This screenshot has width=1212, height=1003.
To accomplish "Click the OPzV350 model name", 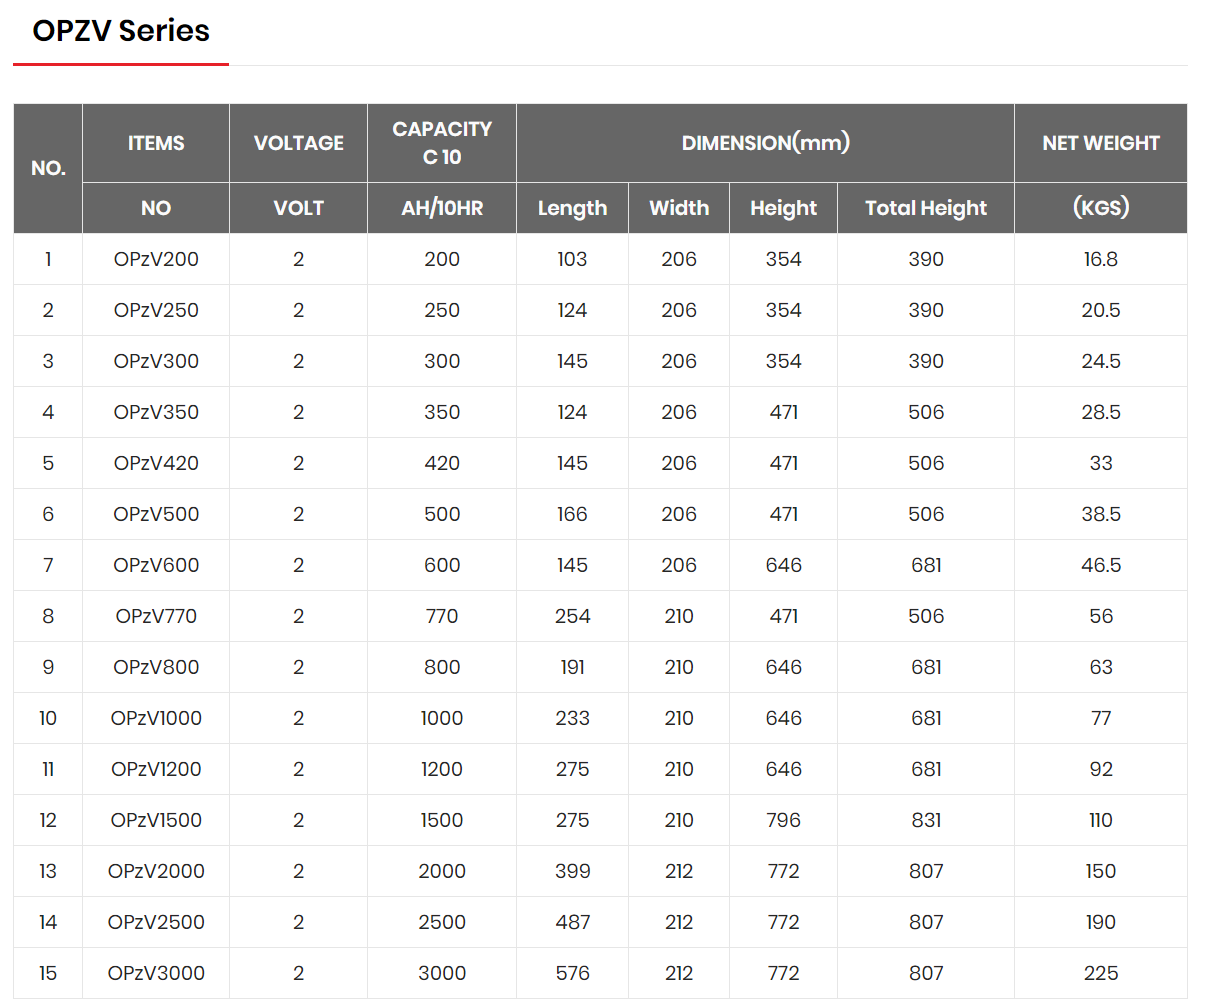I will pos(156,412).
